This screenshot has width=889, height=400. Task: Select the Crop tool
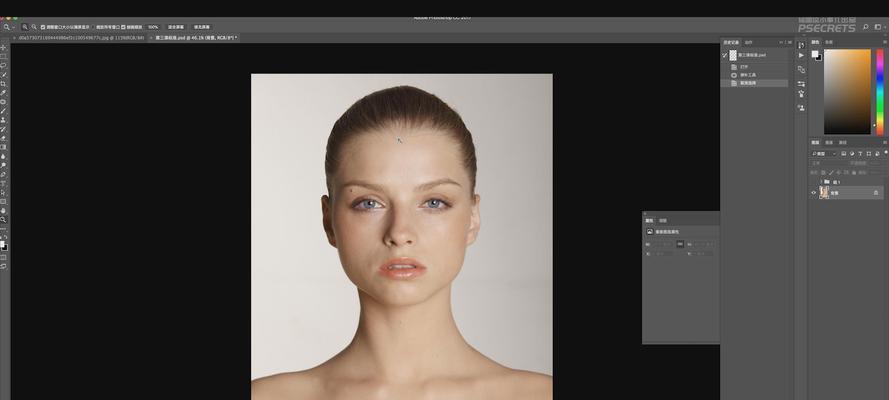[x=3, y=84]
